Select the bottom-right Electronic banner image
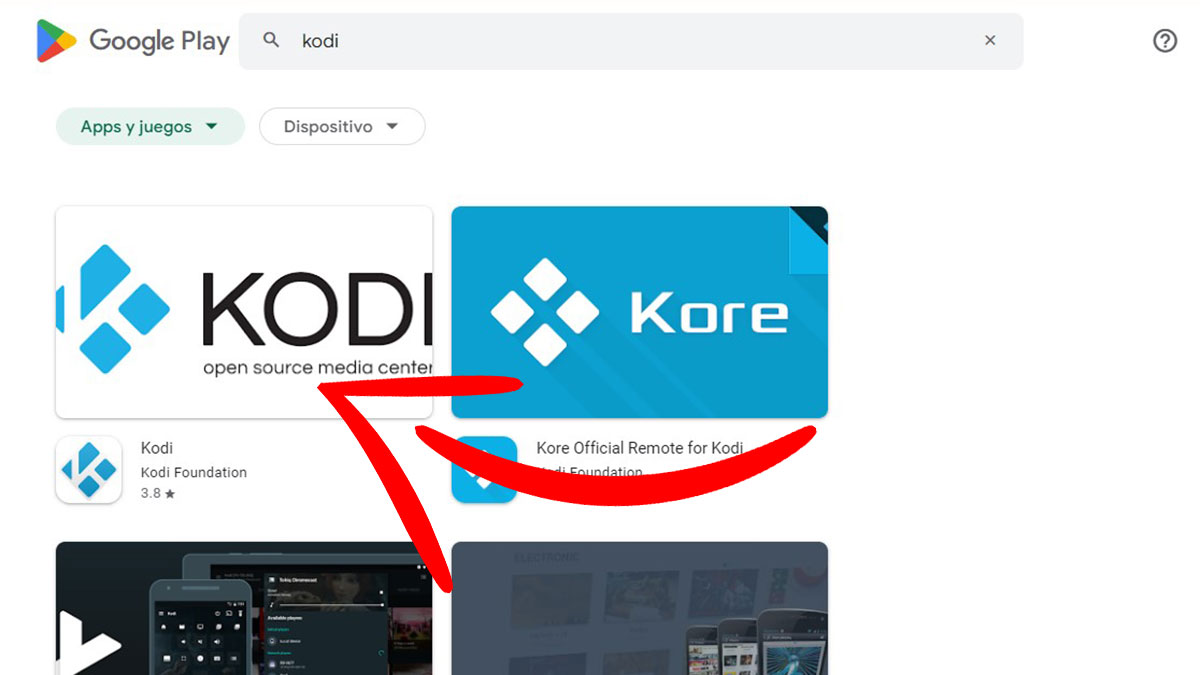This screenshot has height=675, width=1200. tap(640, 608)
